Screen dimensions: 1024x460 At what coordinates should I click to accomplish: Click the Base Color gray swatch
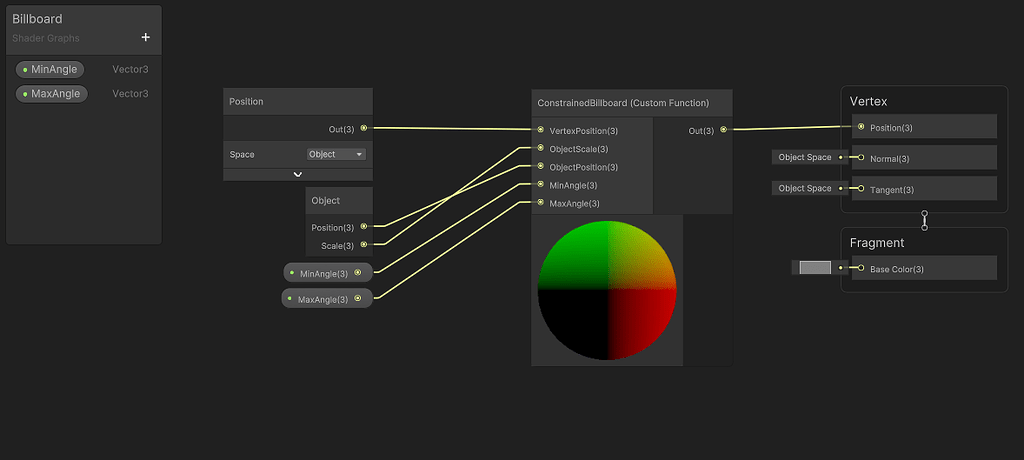(815, 268)
